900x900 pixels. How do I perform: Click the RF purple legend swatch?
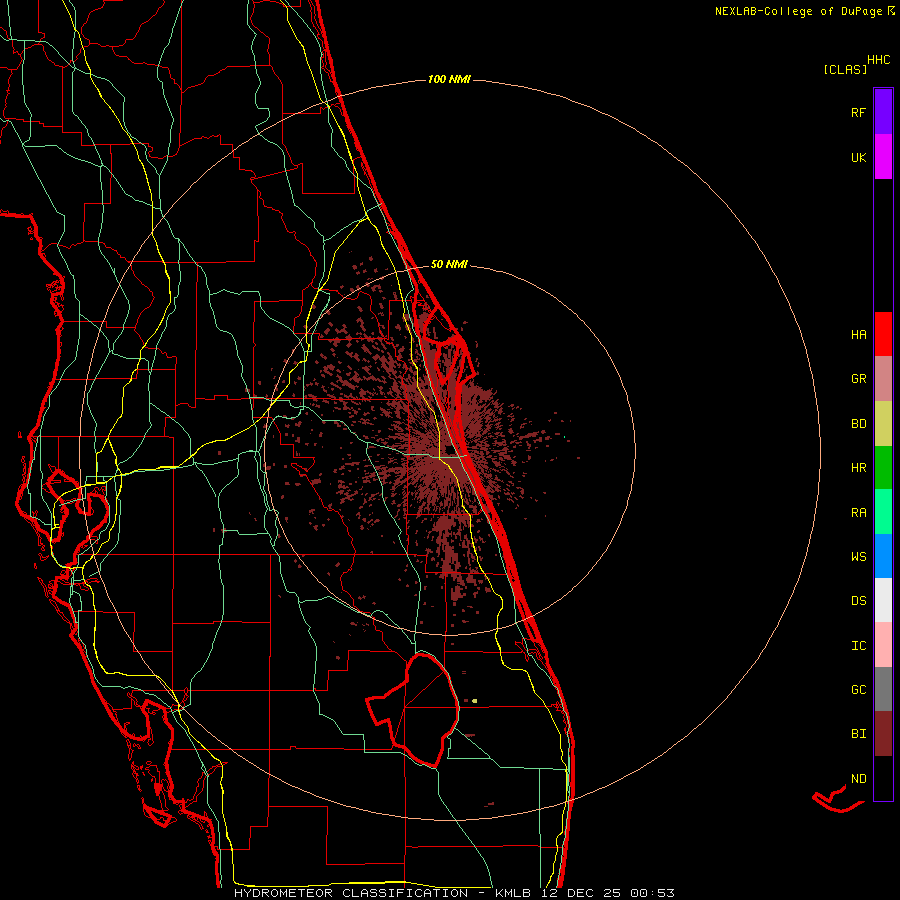click(883, 112)
